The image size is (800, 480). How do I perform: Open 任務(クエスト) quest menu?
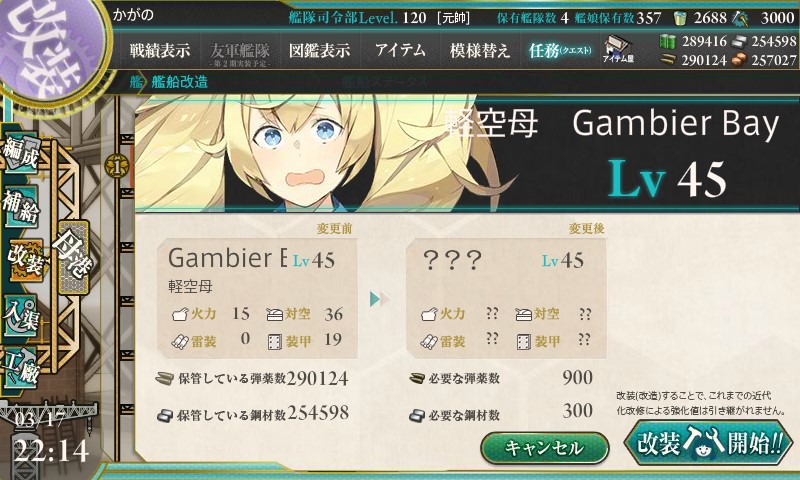point(560,50)
